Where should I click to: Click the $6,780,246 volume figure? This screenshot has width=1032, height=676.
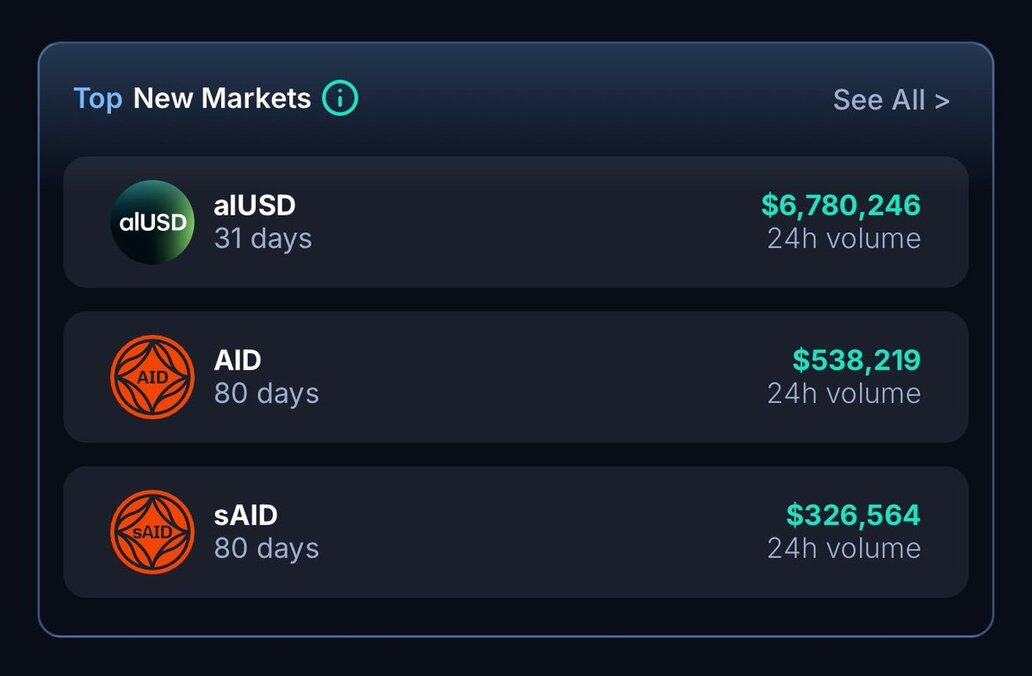pyautogui.click(x=840, y=205)
